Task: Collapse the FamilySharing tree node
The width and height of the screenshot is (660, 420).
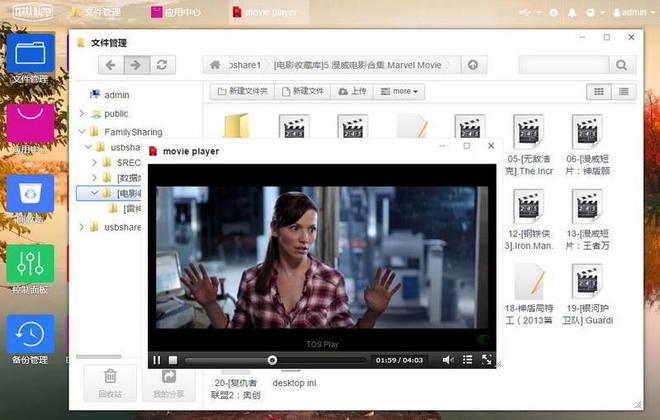Action: pyautogui.click(x=82, y=131)
